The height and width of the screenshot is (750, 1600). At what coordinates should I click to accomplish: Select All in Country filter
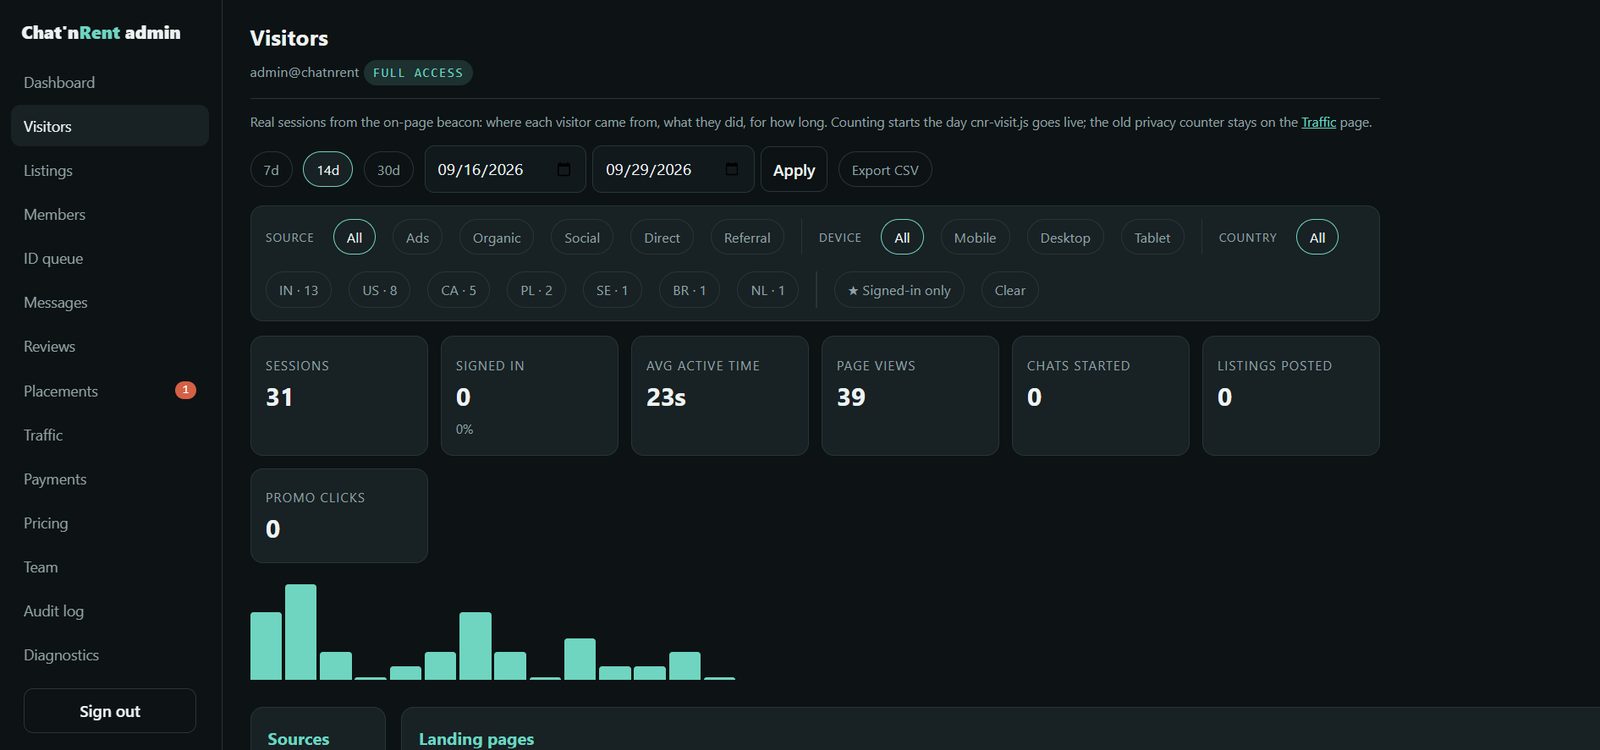[1317, 237]
